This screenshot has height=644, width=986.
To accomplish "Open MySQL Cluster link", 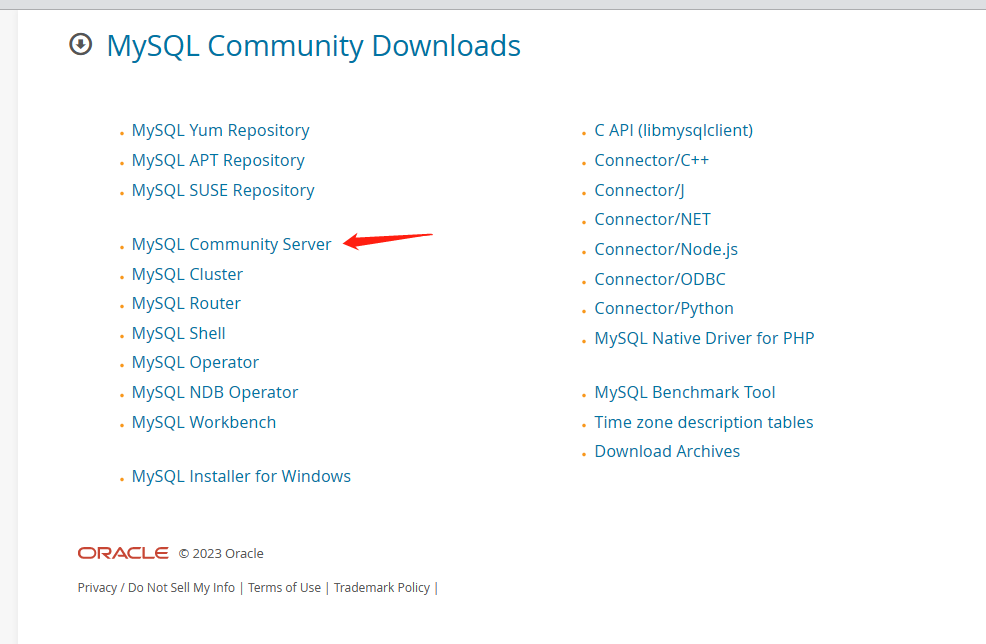I will (x=187, y=274).
